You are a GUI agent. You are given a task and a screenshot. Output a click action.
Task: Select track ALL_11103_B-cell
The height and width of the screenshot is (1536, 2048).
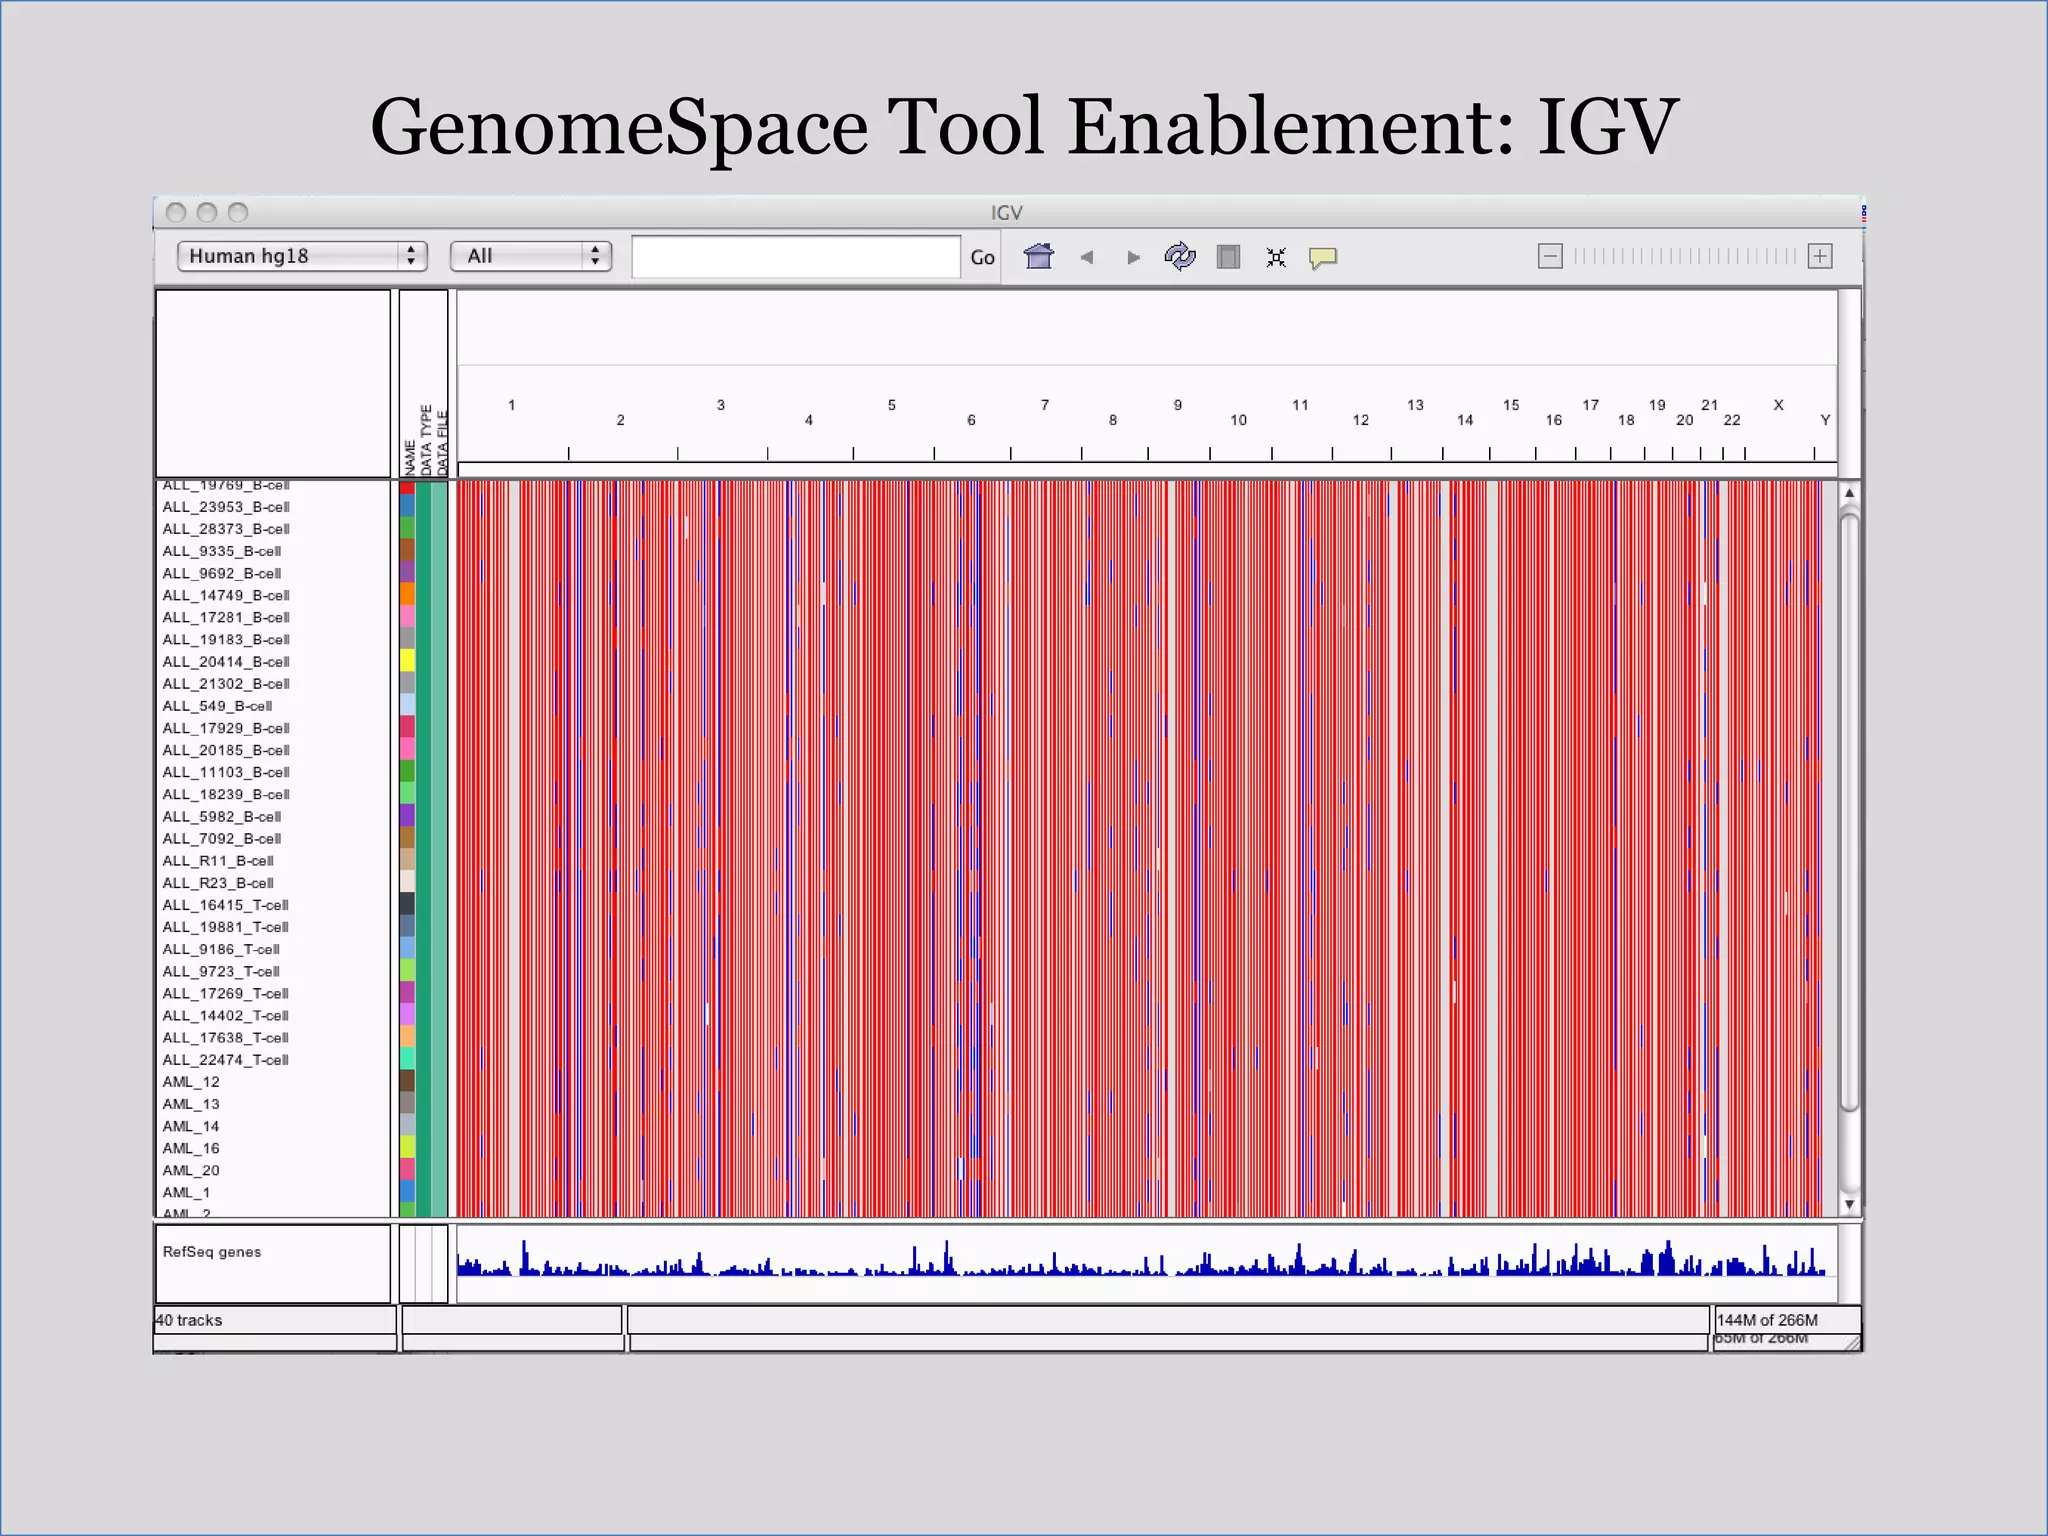pos(226,772)
